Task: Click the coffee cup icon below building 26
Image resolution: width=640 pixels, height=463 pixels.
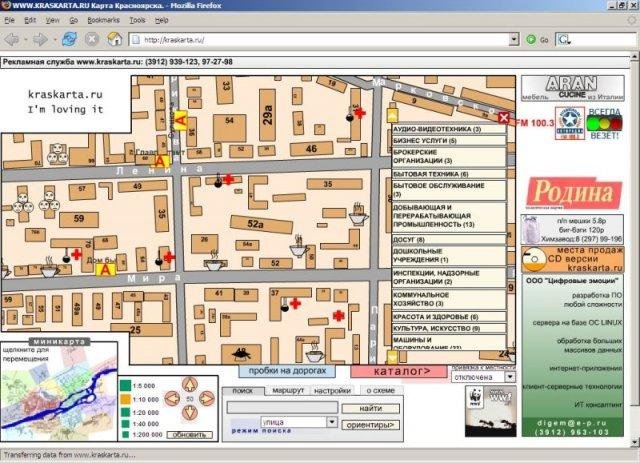Action: [214, 261]
